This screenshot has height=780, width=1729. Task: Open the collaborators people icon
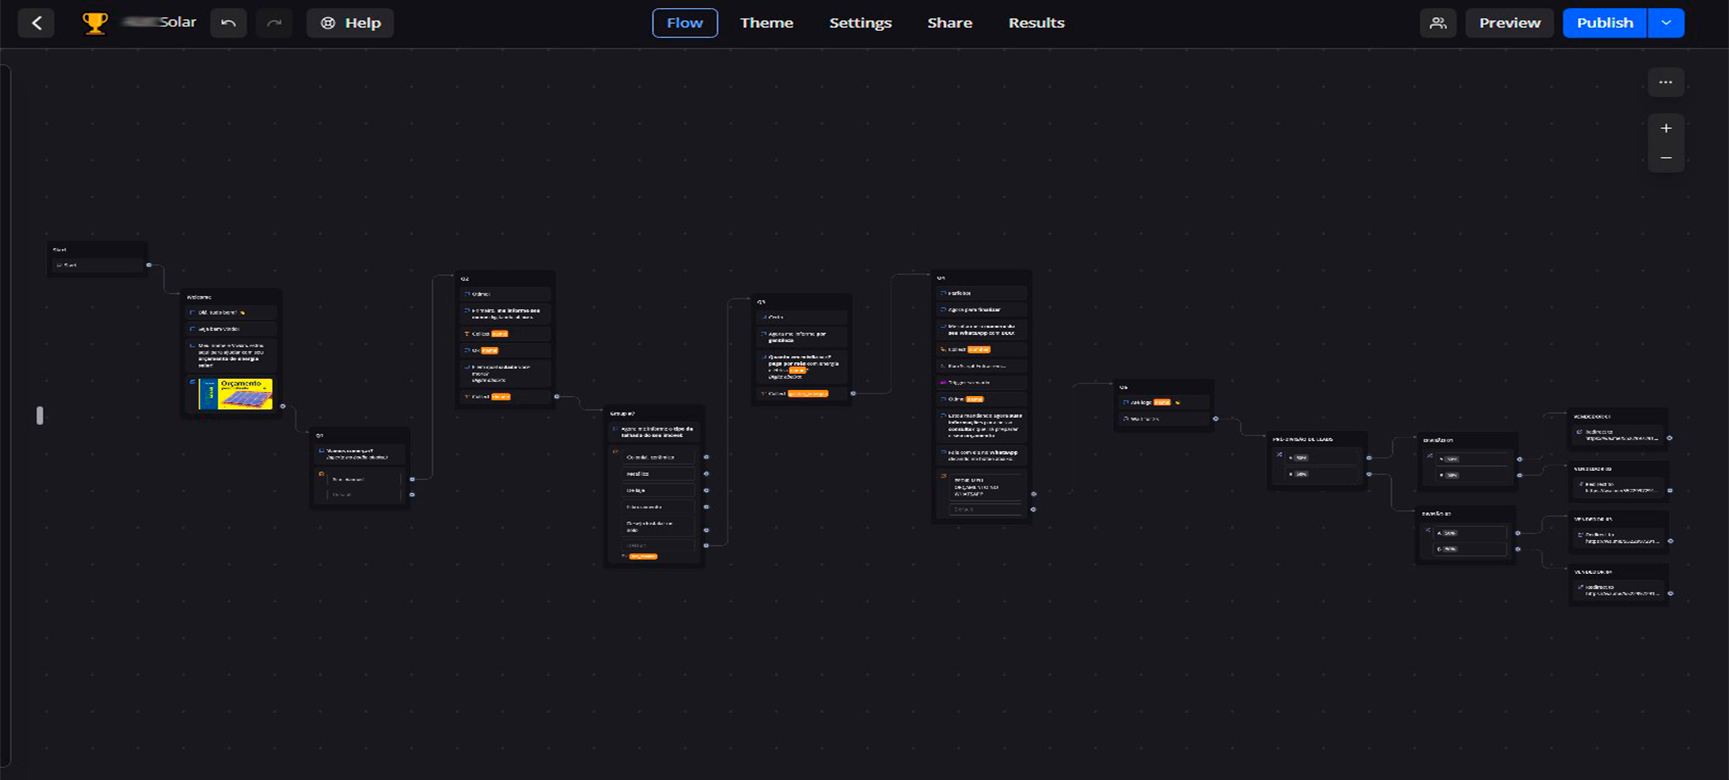point(1438,23)
